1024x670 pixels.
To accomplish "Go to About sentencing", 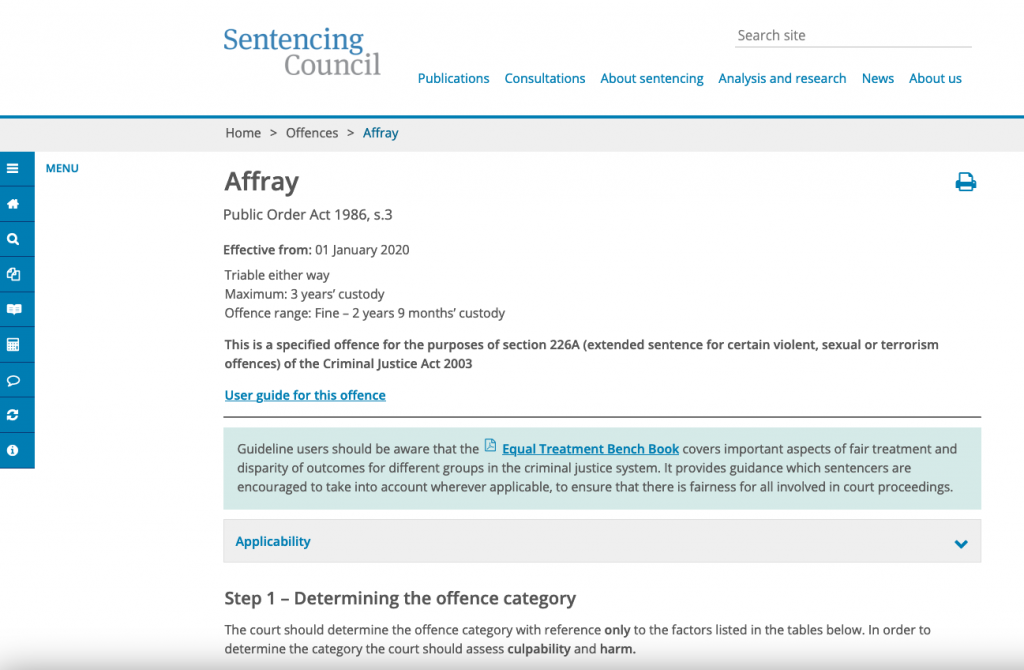I will coord(652,79).
